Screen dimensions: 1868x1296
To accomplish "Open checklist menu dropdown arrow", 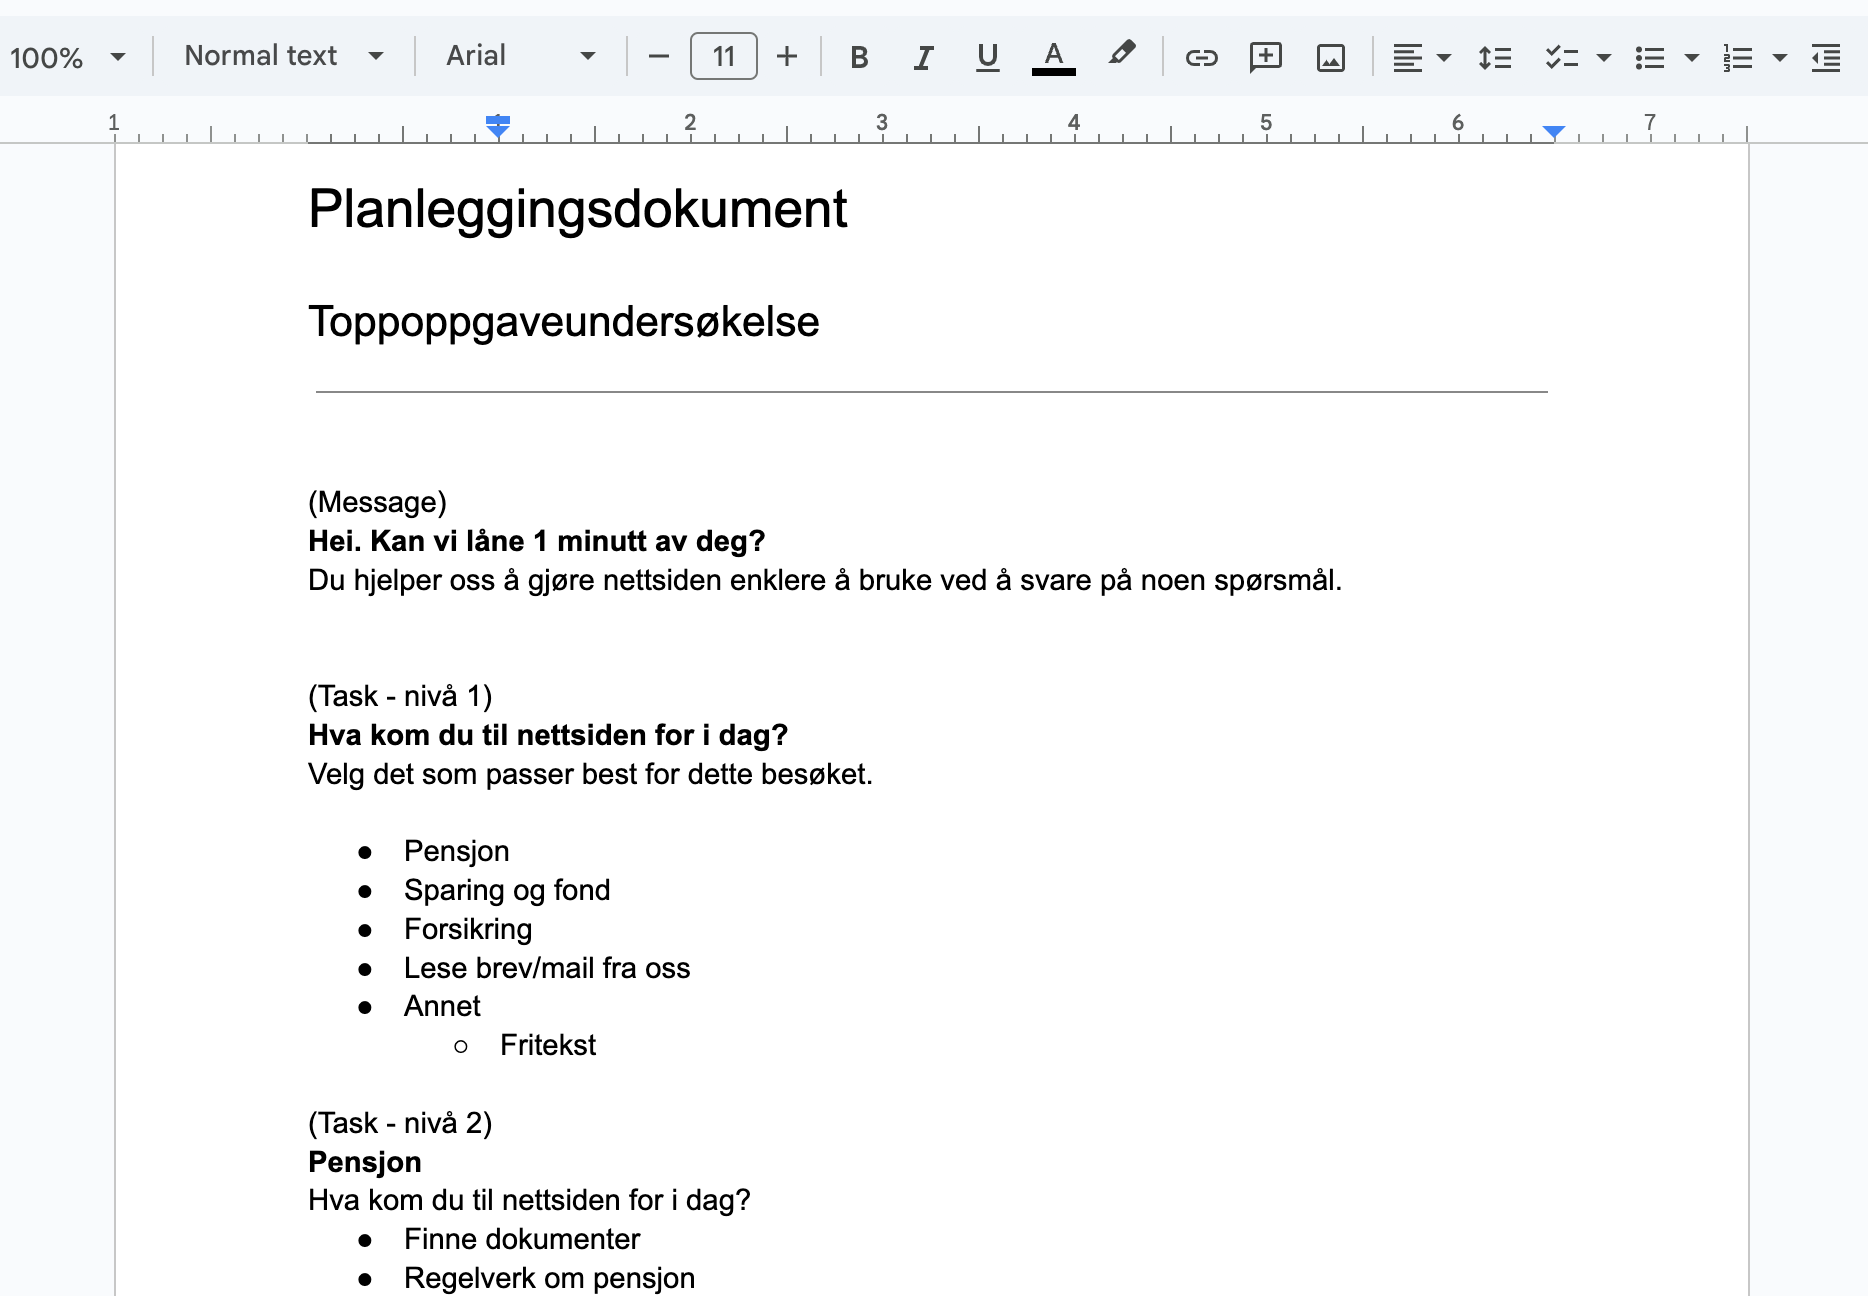I will click(1604, 57).
